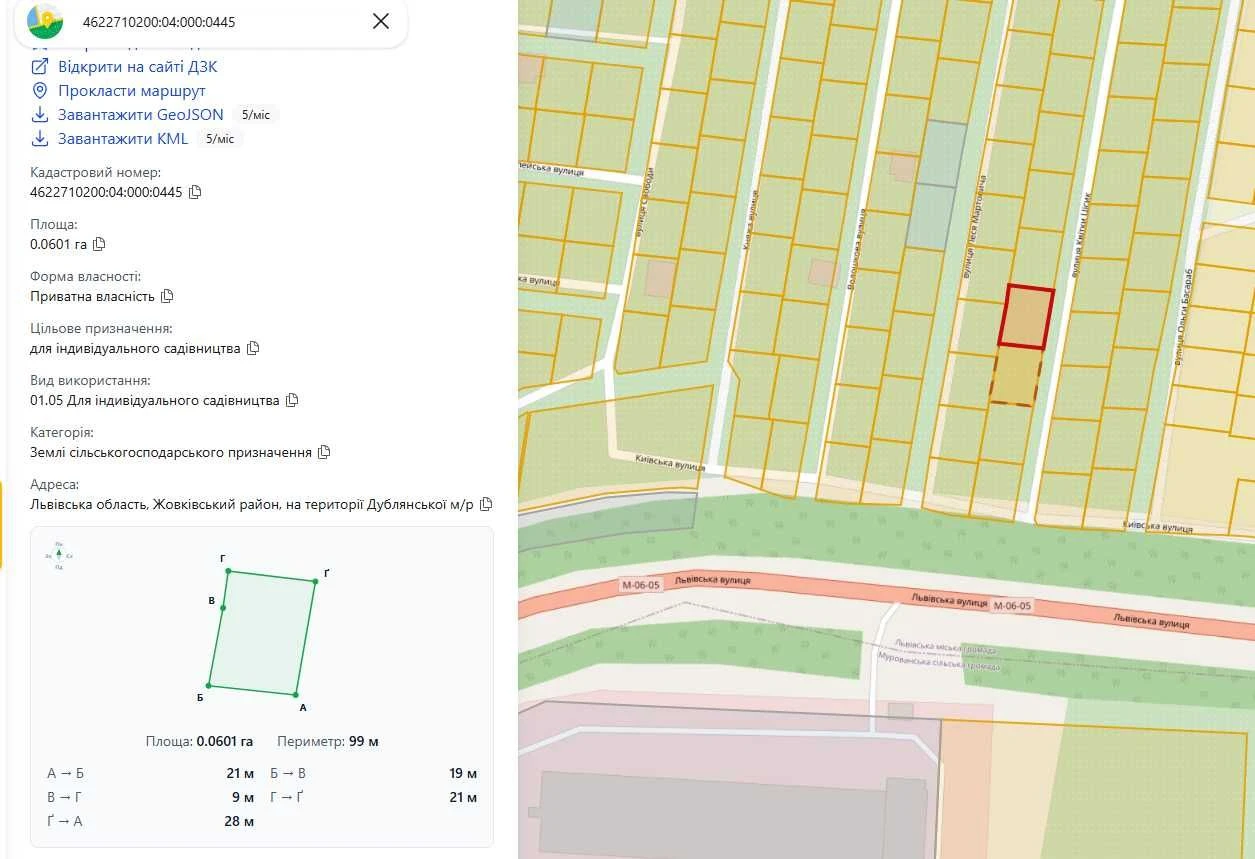Click the 5/міс badge next to GeoJSON

pyautogui.click(x=256, y=115)
